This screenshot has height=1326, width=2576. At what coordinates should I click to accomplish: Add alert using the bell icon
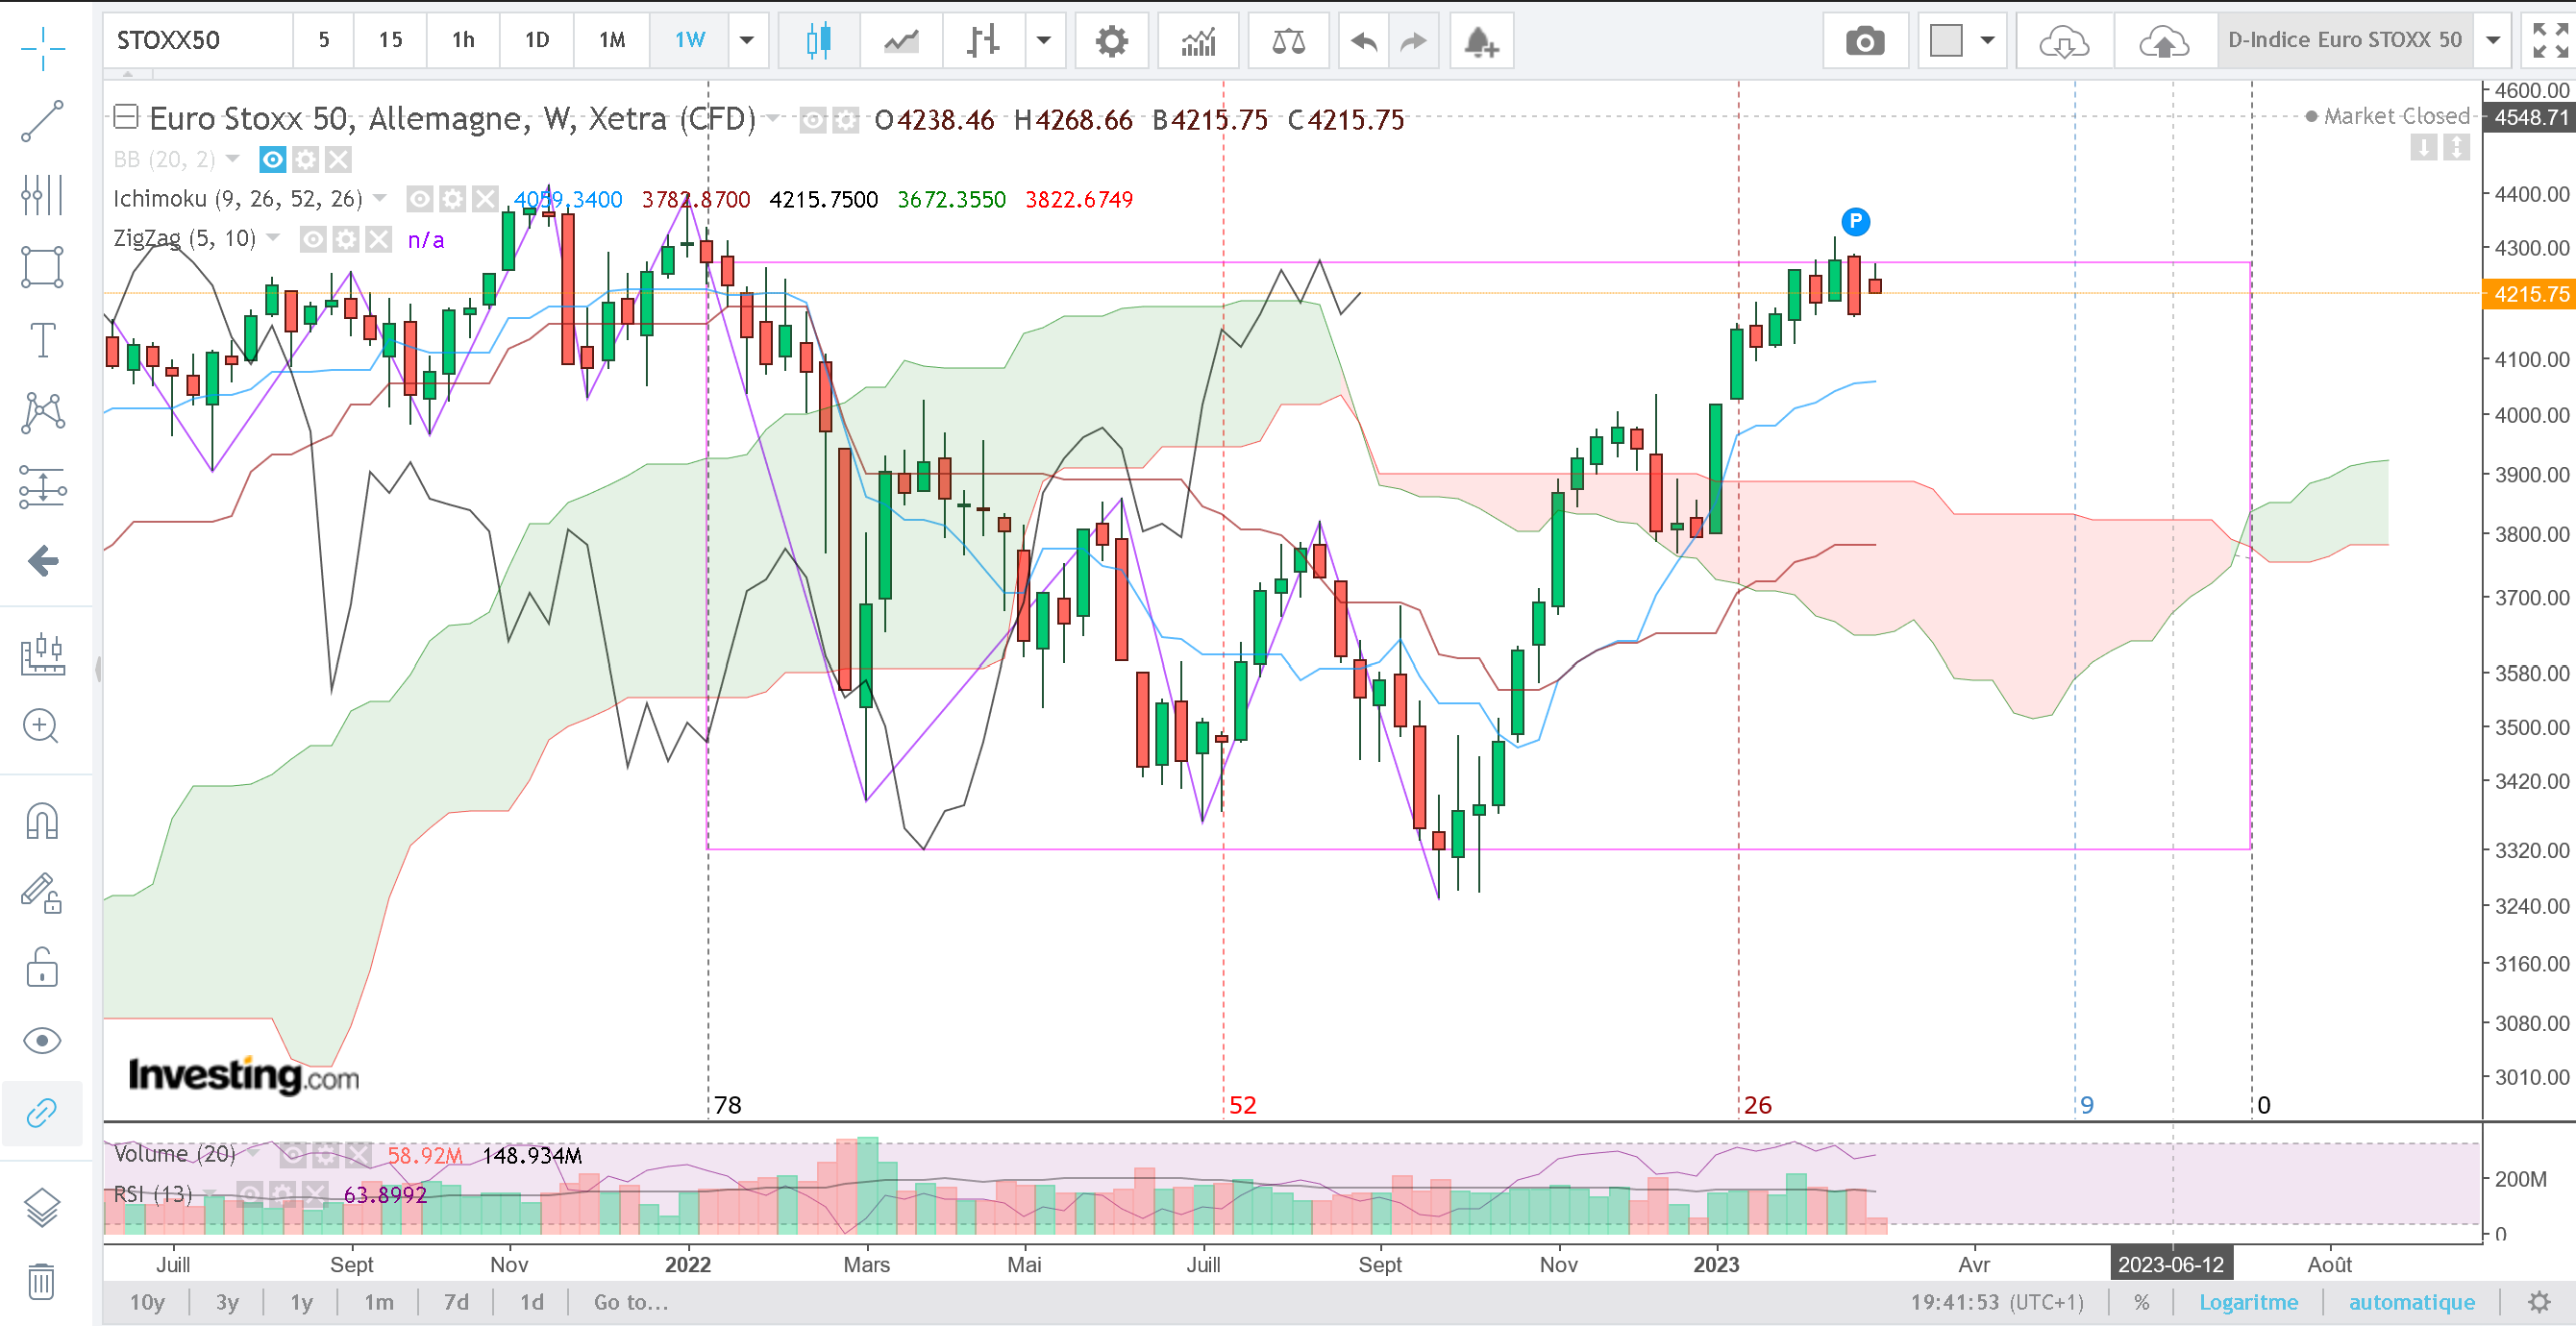pos(1480,41)
